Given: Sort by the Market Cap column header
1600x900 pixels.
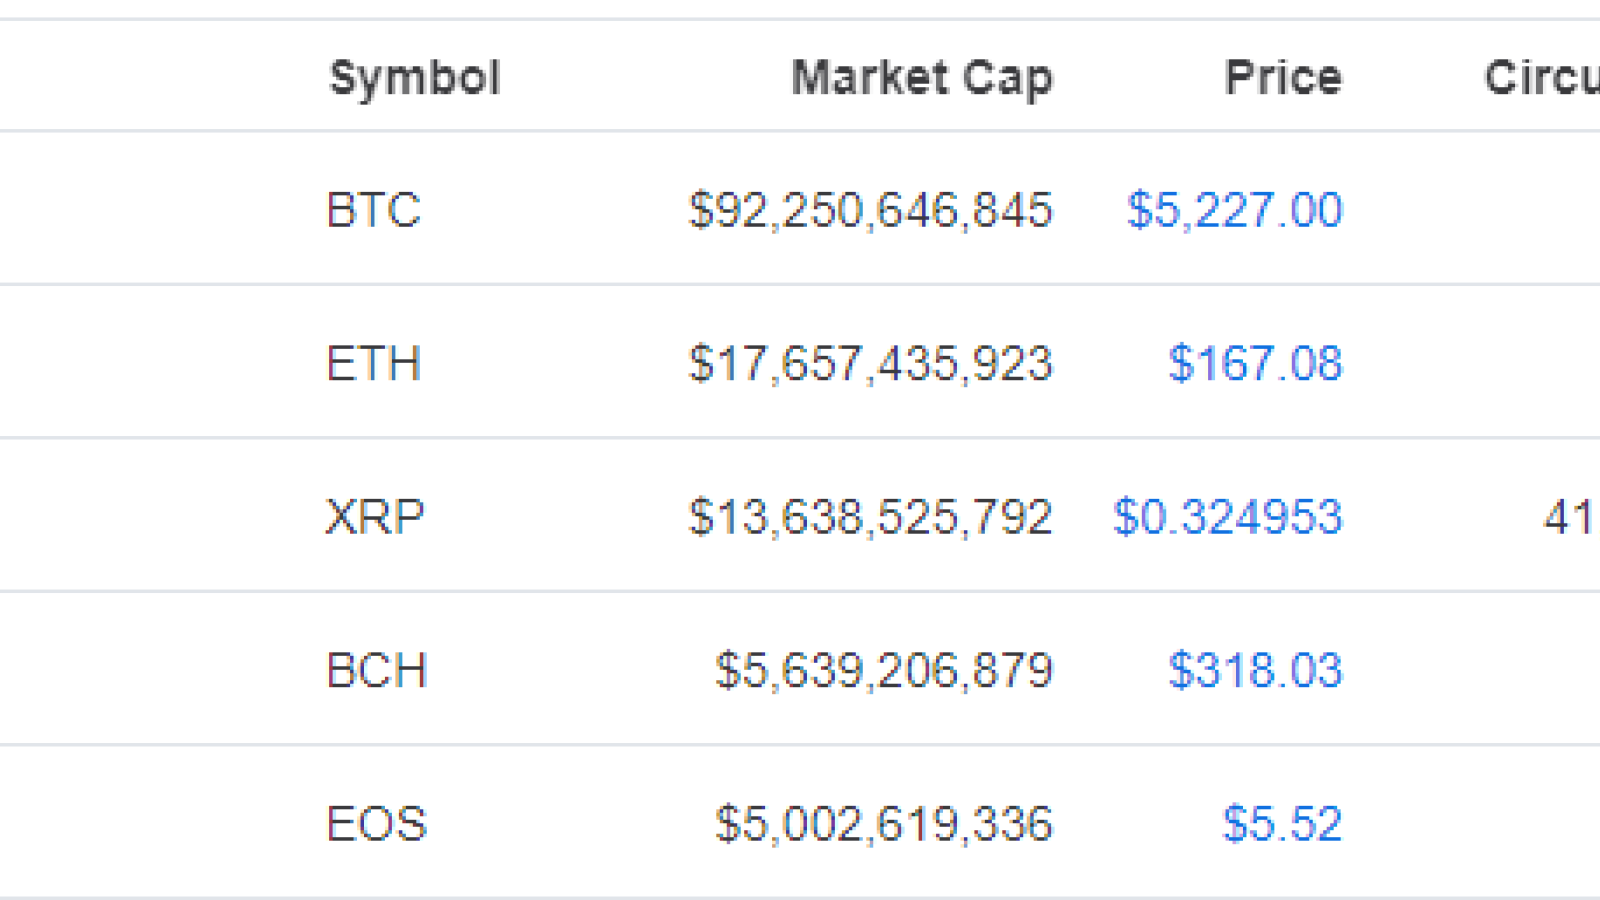Looking at the screenshot, I should [x=922, y=79].
